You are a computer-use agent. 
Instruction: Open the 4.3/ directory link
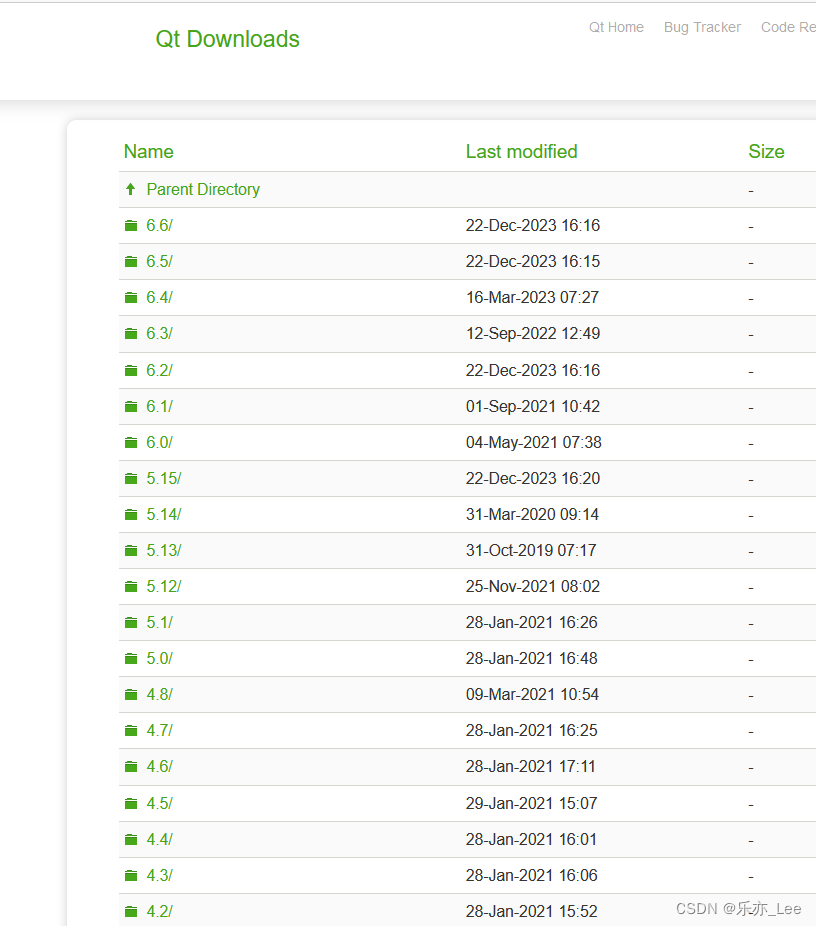click(159, 876)
